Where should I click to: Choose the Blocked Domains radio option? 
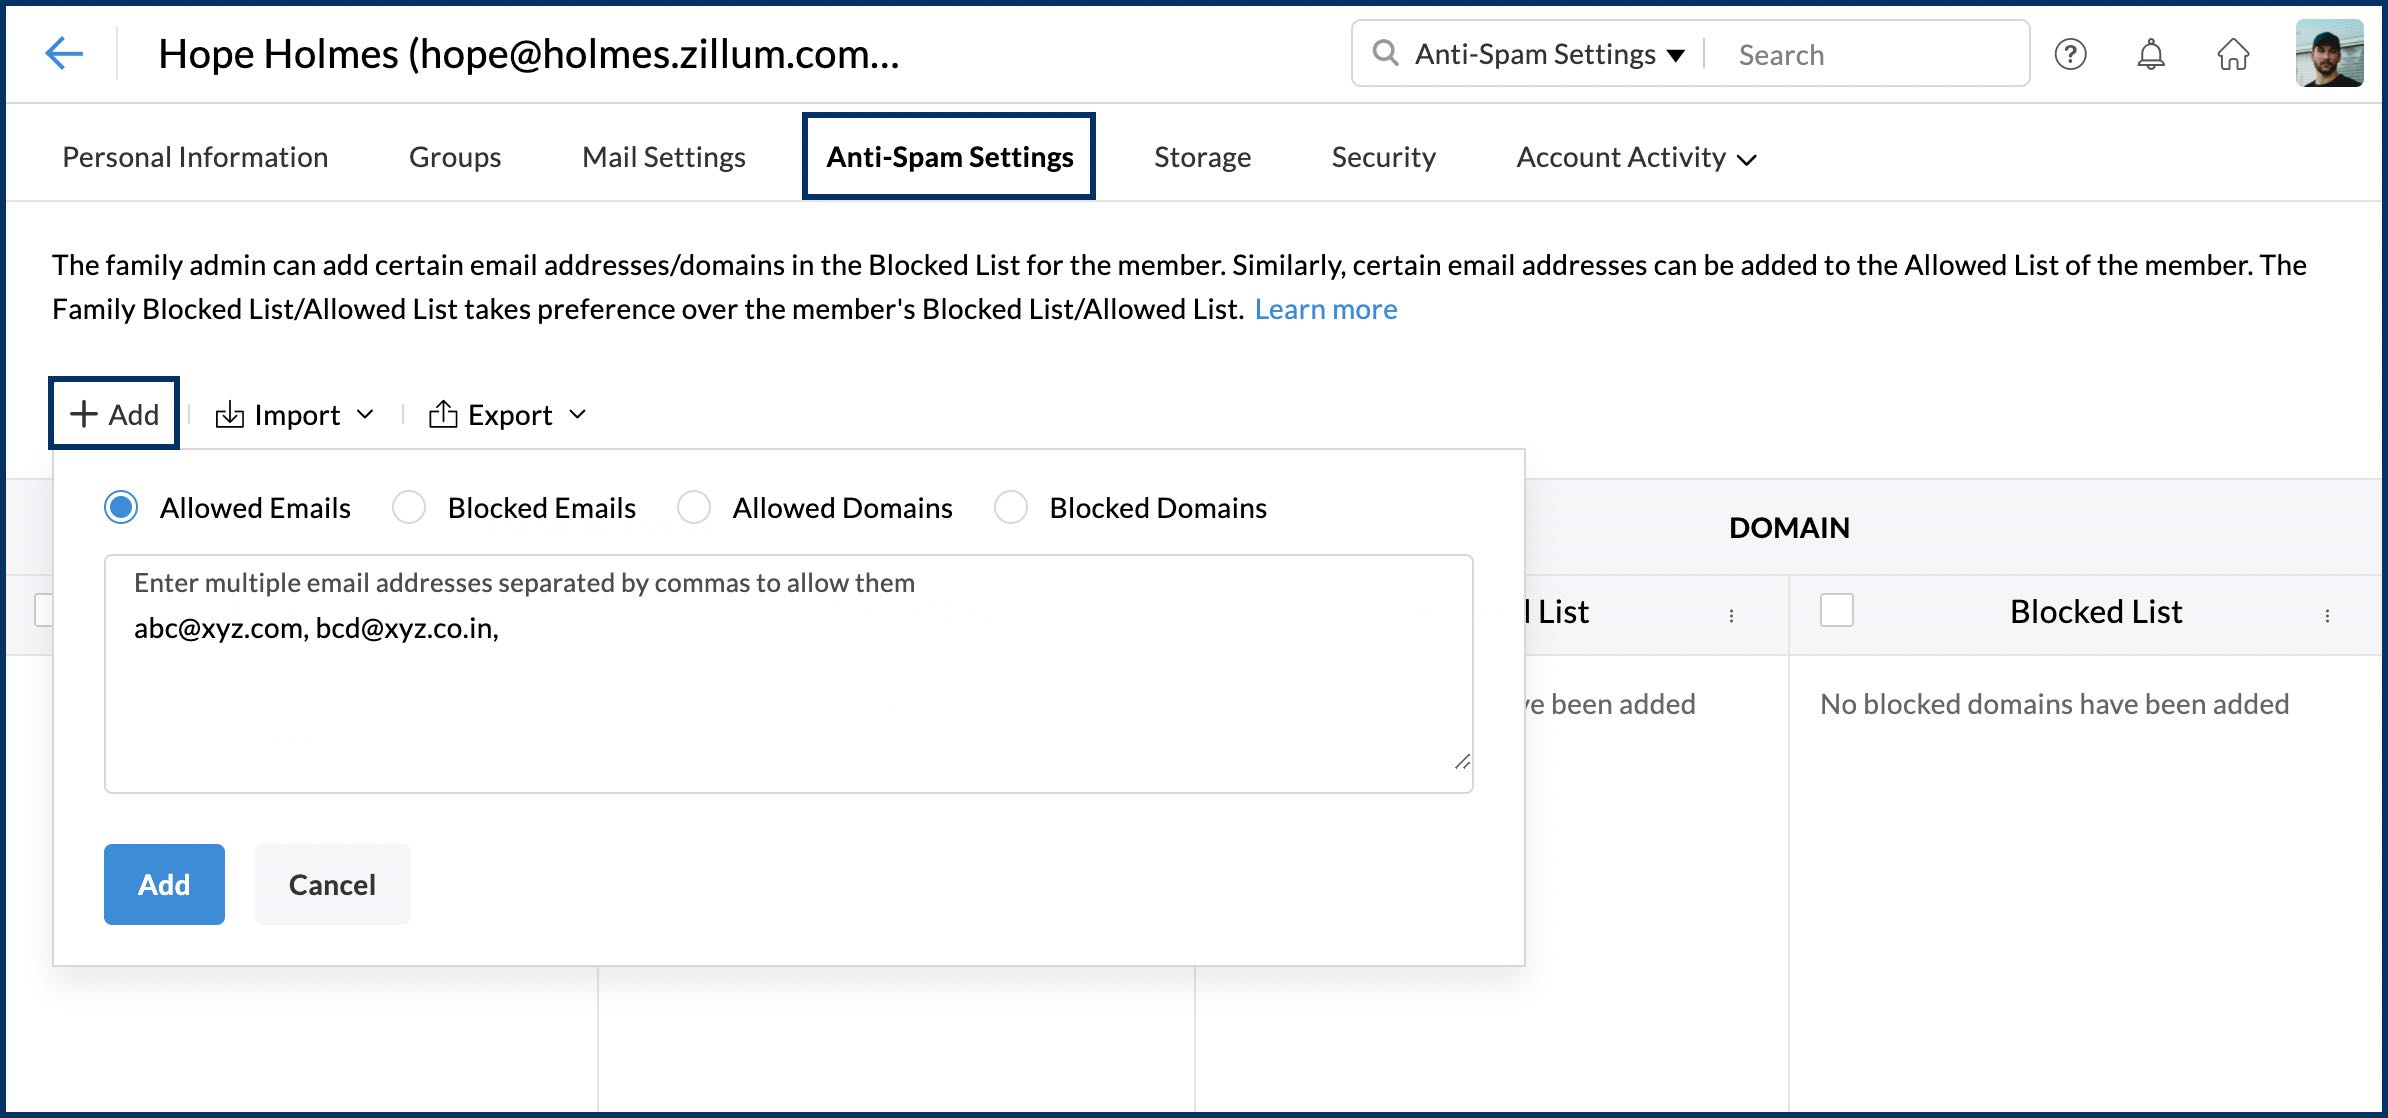point(1011,508)
